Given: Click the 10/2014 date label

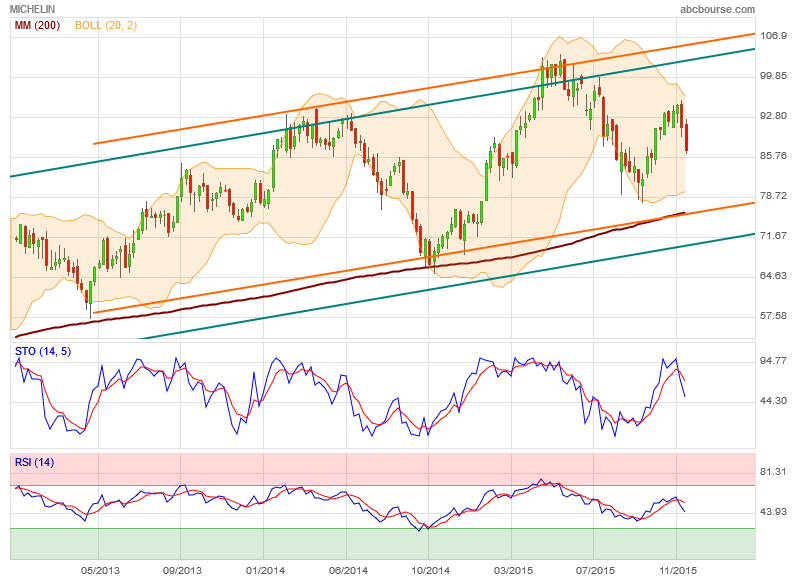Looking at the screenshot, I should click(x=430, y=570).
